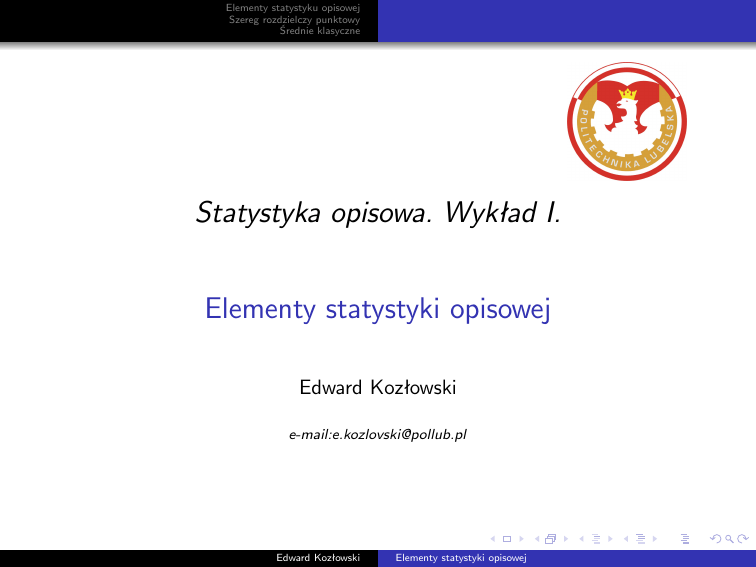Image resolution: width=756 pixels, height=567 pixels.
Task: Click the presentation outline icon
Action: point(684,540)
